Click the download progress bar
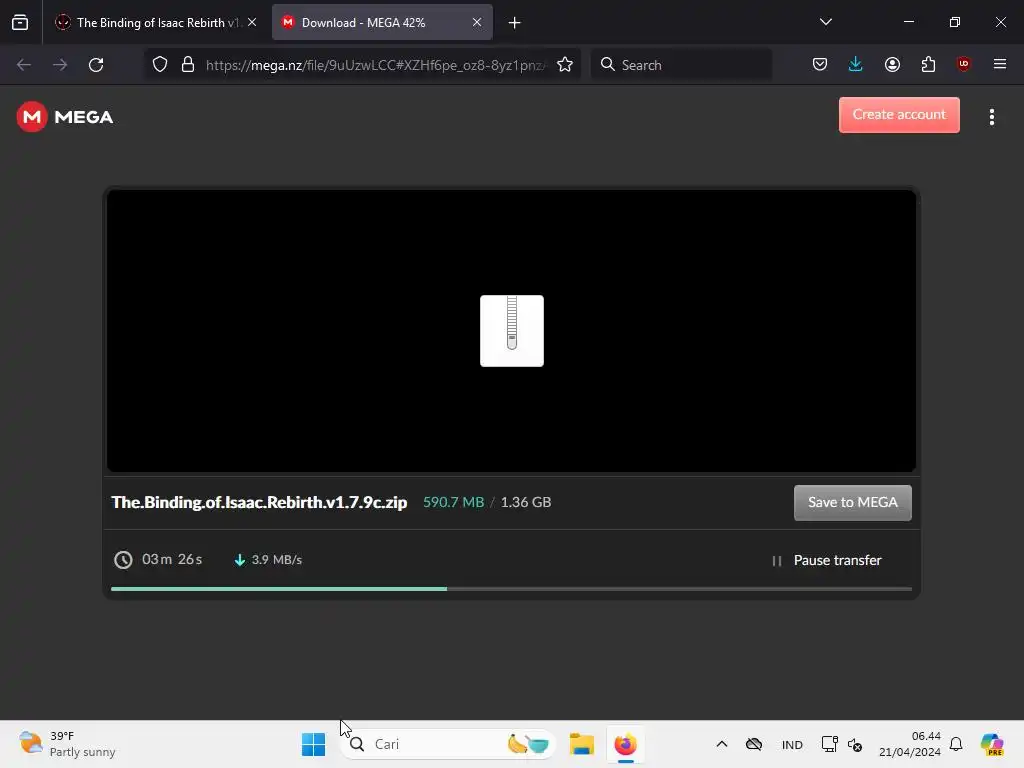 (x=511, y=589)
